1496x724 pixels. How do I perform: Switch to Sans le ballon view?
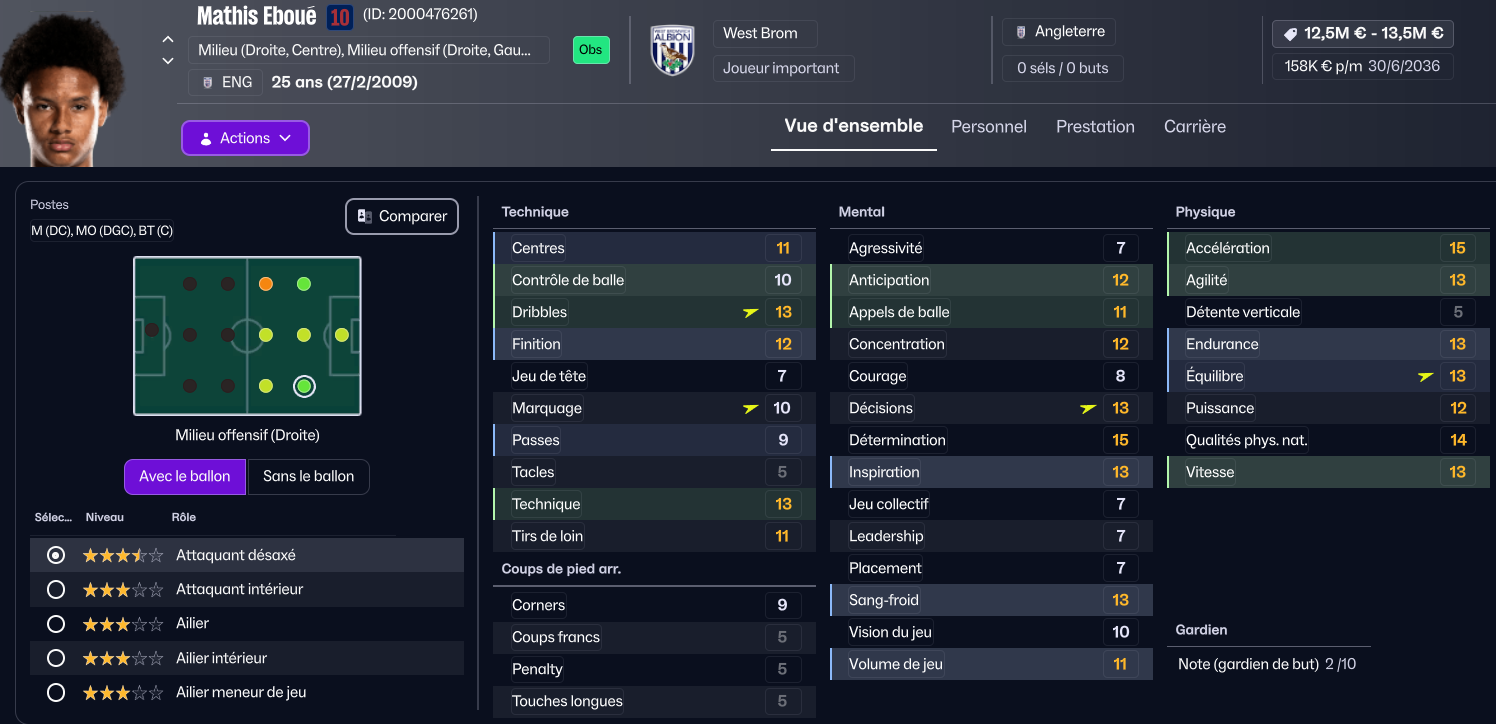coord(308,476)
